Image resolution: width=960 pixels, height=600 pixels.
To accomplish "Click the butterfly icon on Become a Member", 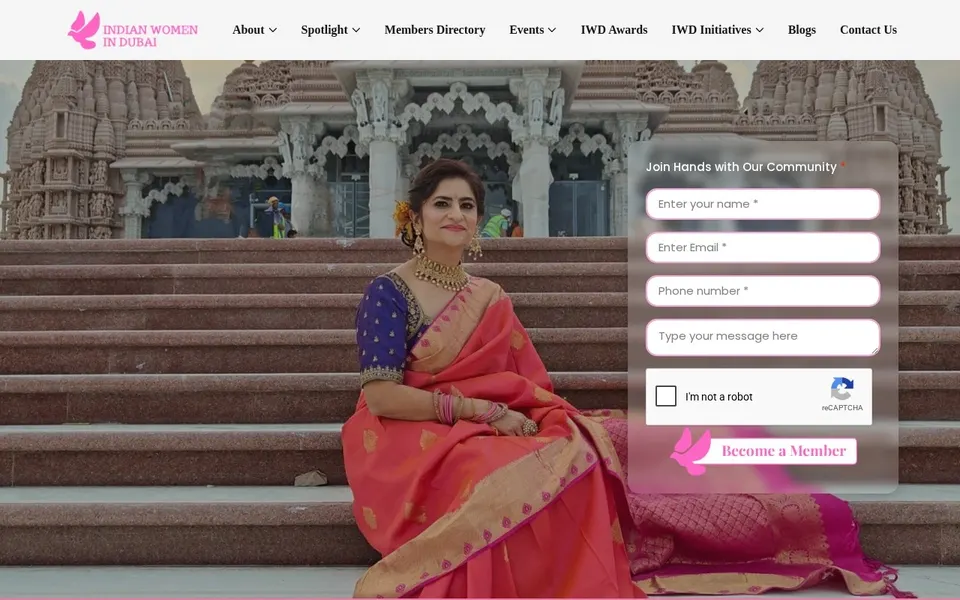I will click(x=691, y=452).
